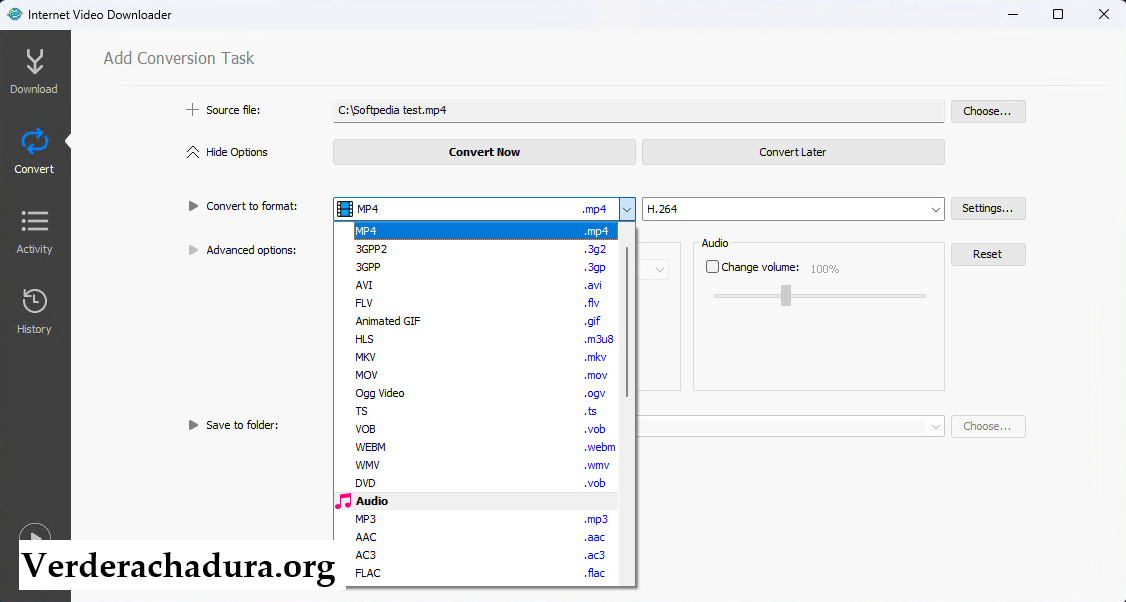This screenshot has height=602, width=1126.
Task: Click the Reset button
Action: point(988,254)
